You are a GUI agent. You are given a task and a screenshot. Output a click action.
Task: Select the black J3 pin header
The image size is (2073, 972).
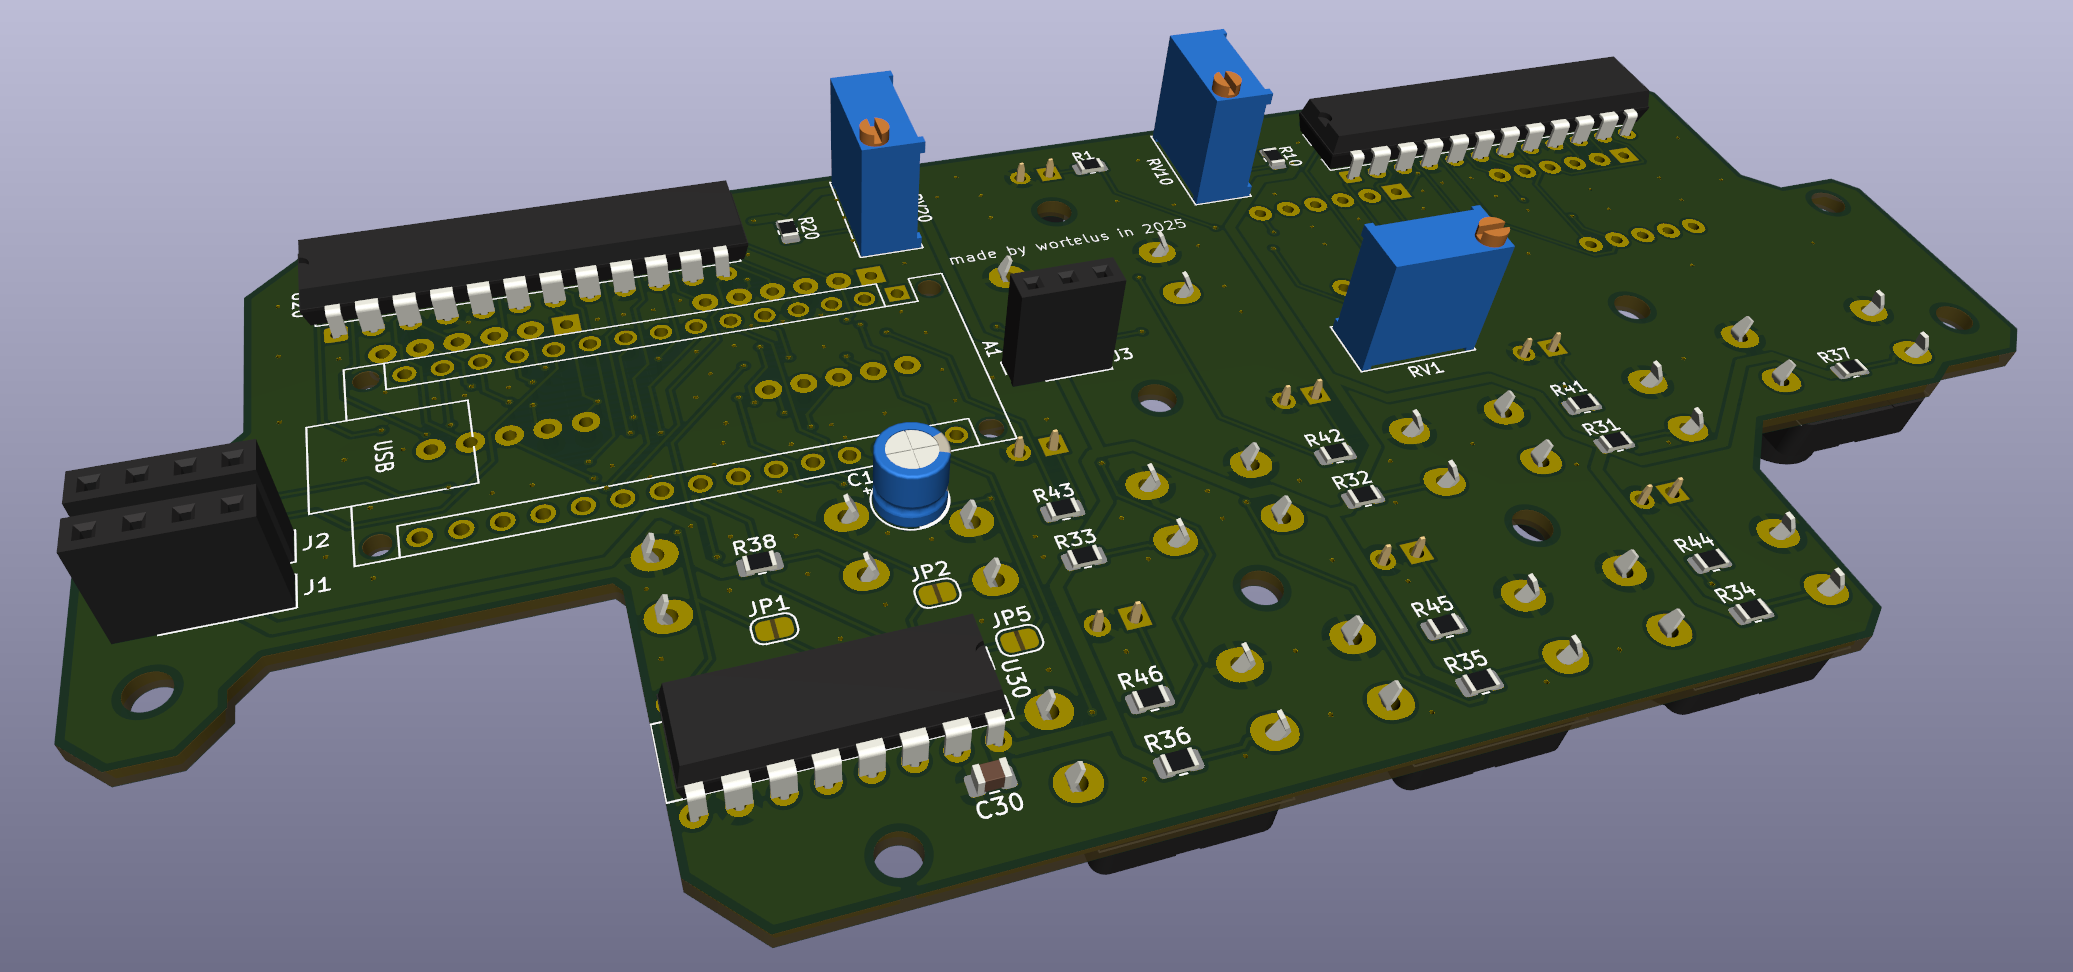coord(1063,322)
